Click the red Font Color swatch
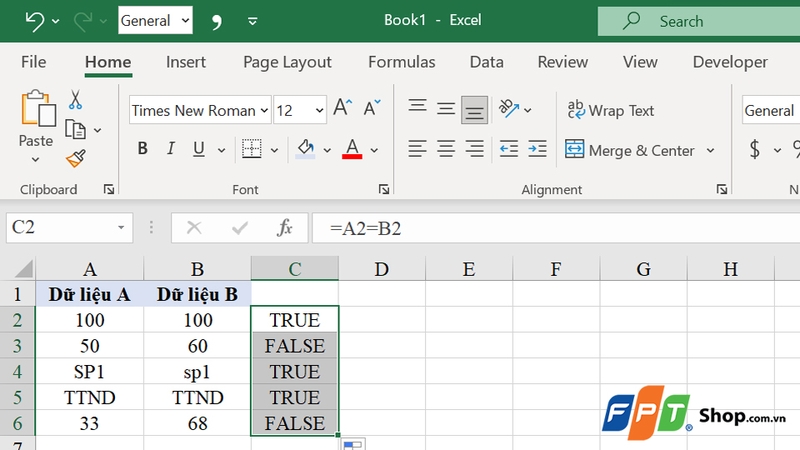The image size is (800, 450). point(351,150)
